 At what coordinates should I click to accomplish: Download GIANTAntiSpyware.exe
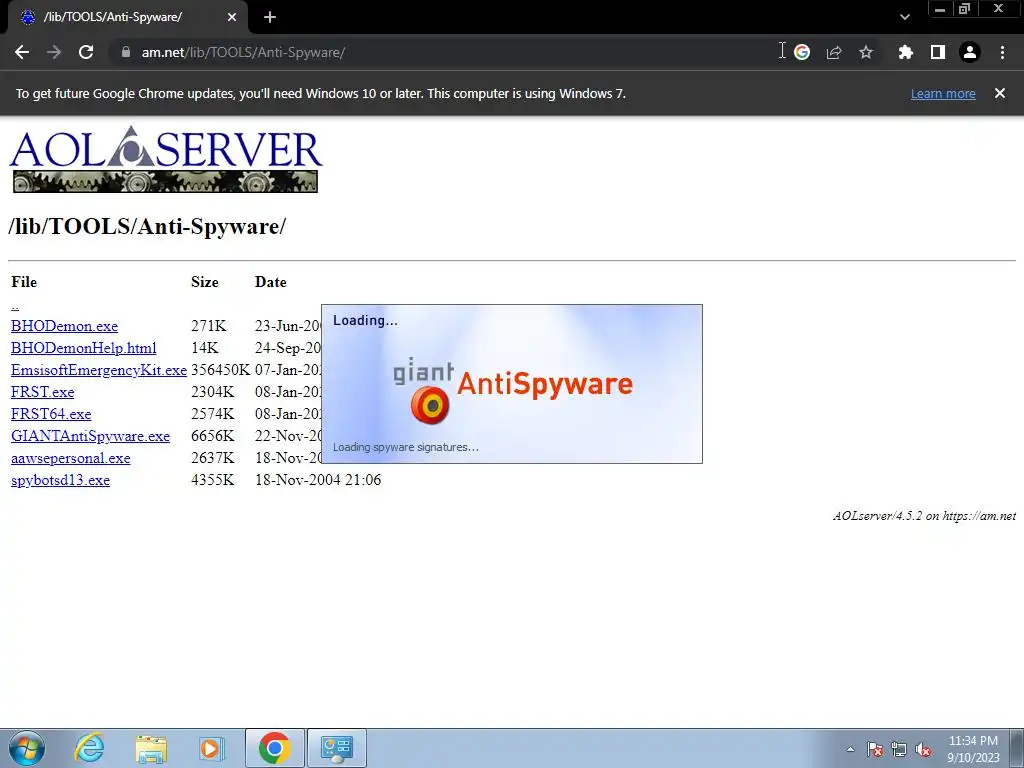click(90, 436)
